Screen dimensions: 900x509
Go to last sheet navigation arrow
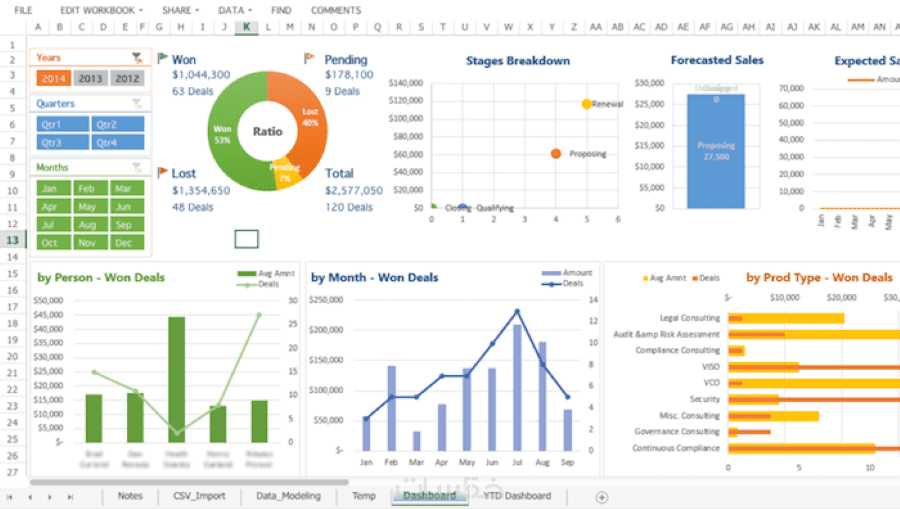(x=70, y=497)
